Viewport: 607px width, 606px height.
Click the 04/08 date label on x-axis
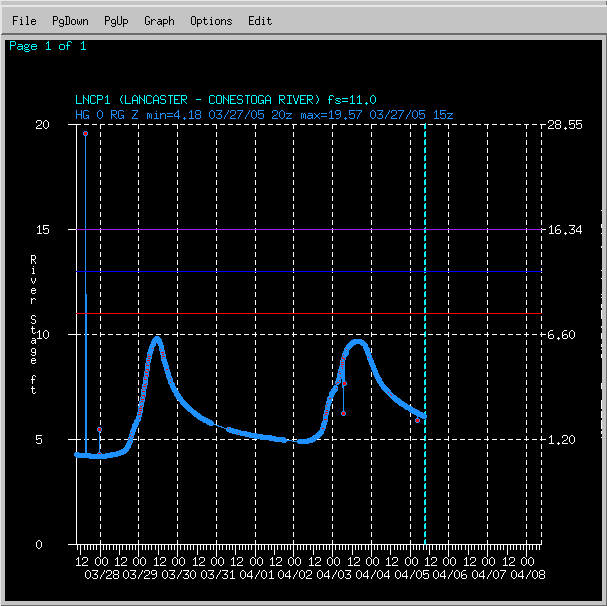click(x=528, y=575)
